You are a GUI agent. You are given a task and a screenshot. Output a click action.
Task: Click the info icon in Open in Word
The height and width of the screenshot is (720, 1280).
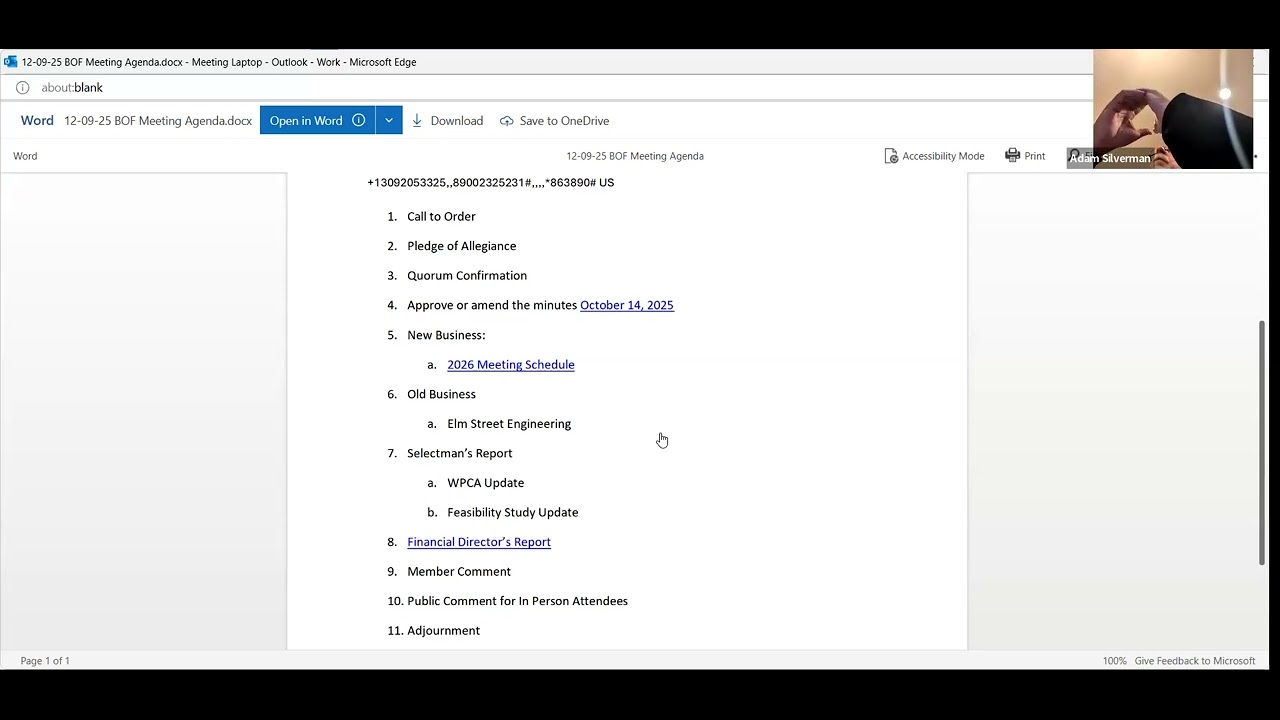[x=359, y=120]
